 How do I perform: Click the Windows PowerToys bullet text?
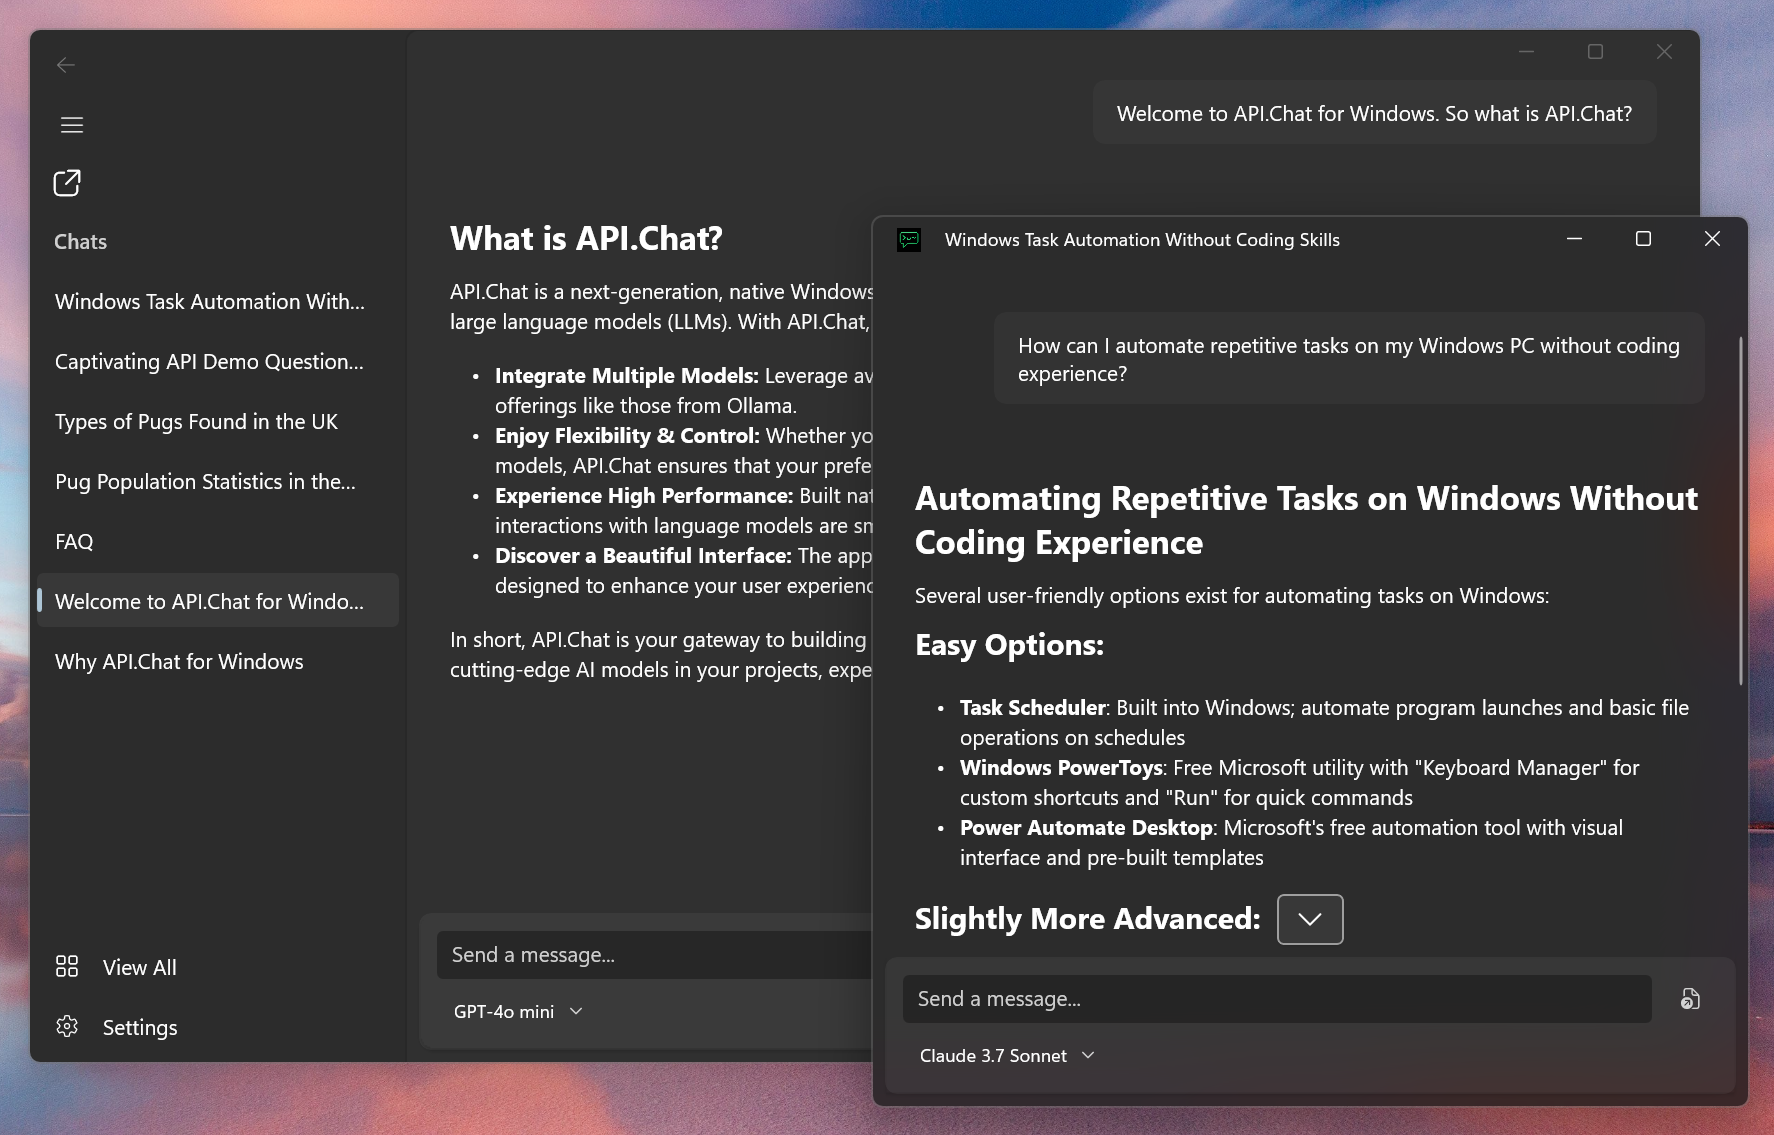coord(1300,782)
